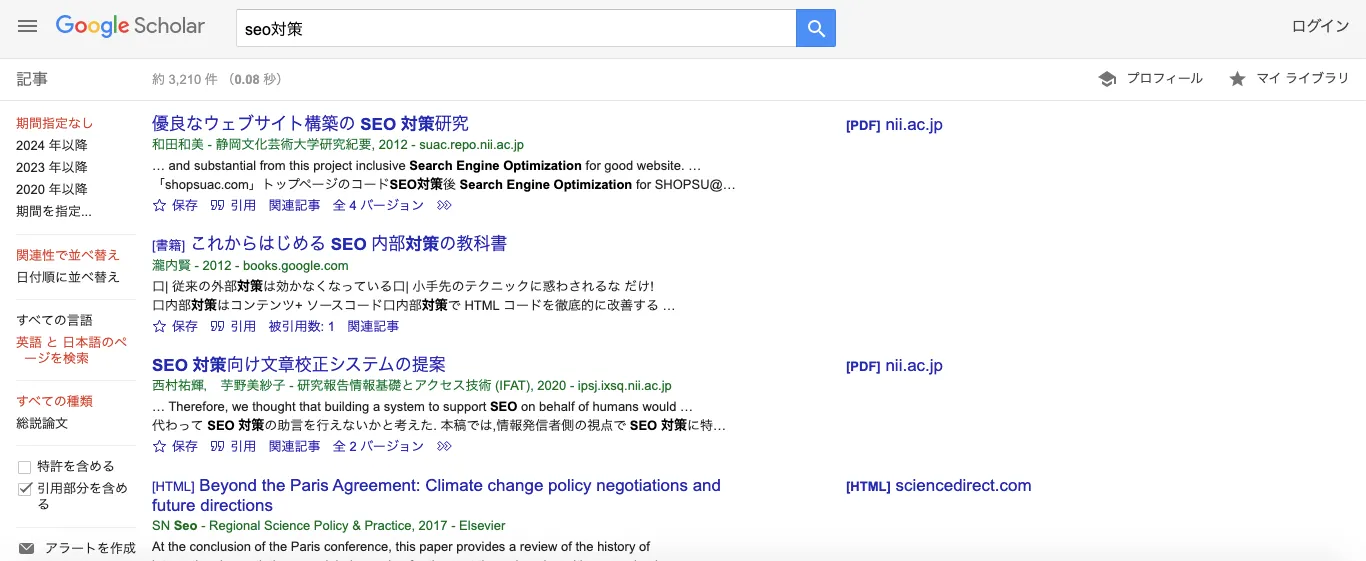Select 期間指定なし filter

(x=54, y=123)
